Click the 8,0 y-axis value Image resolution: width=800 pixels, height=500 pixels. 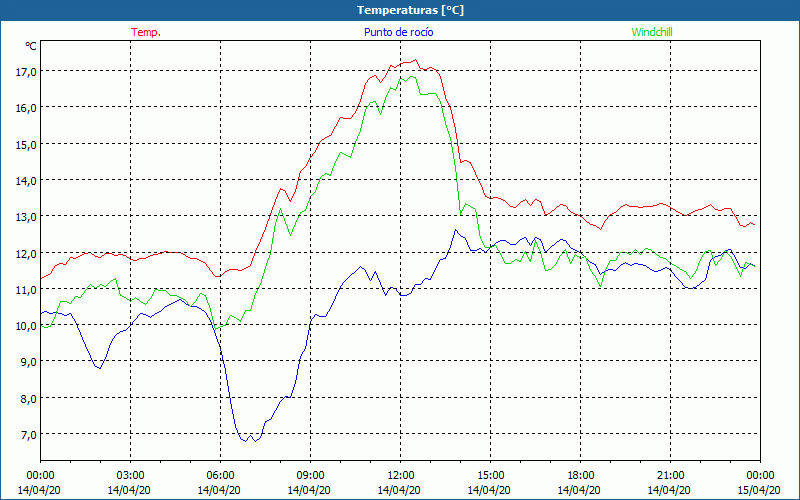[x=29, y=399]
